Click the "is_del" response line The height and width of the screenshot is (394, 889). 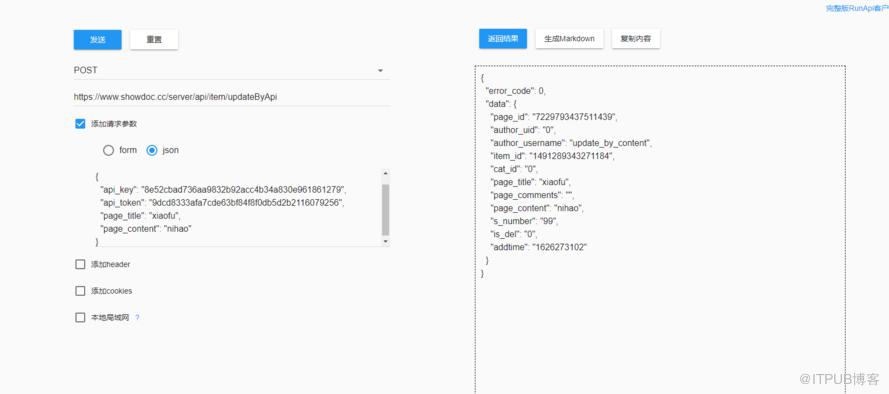pyautogui.click(x=514, y=234)
